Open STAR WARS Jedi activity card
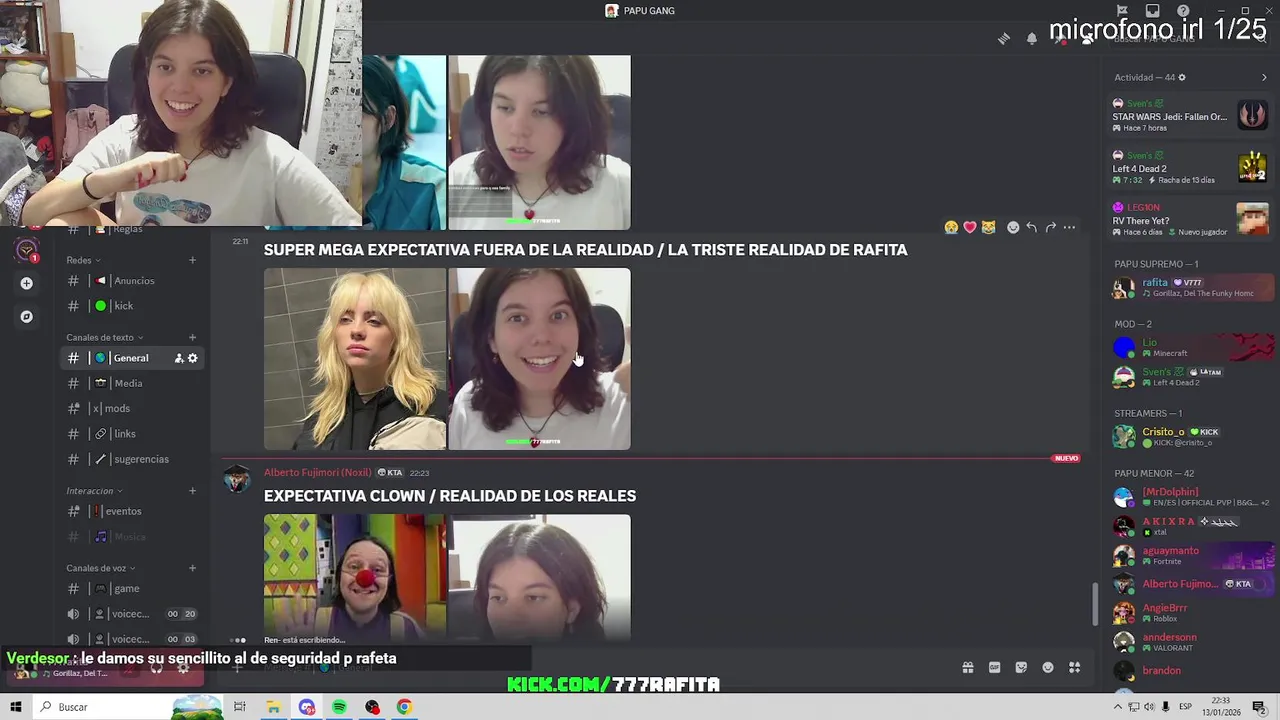This screenshot has height=720, width=1280. tap(1190, 115)
